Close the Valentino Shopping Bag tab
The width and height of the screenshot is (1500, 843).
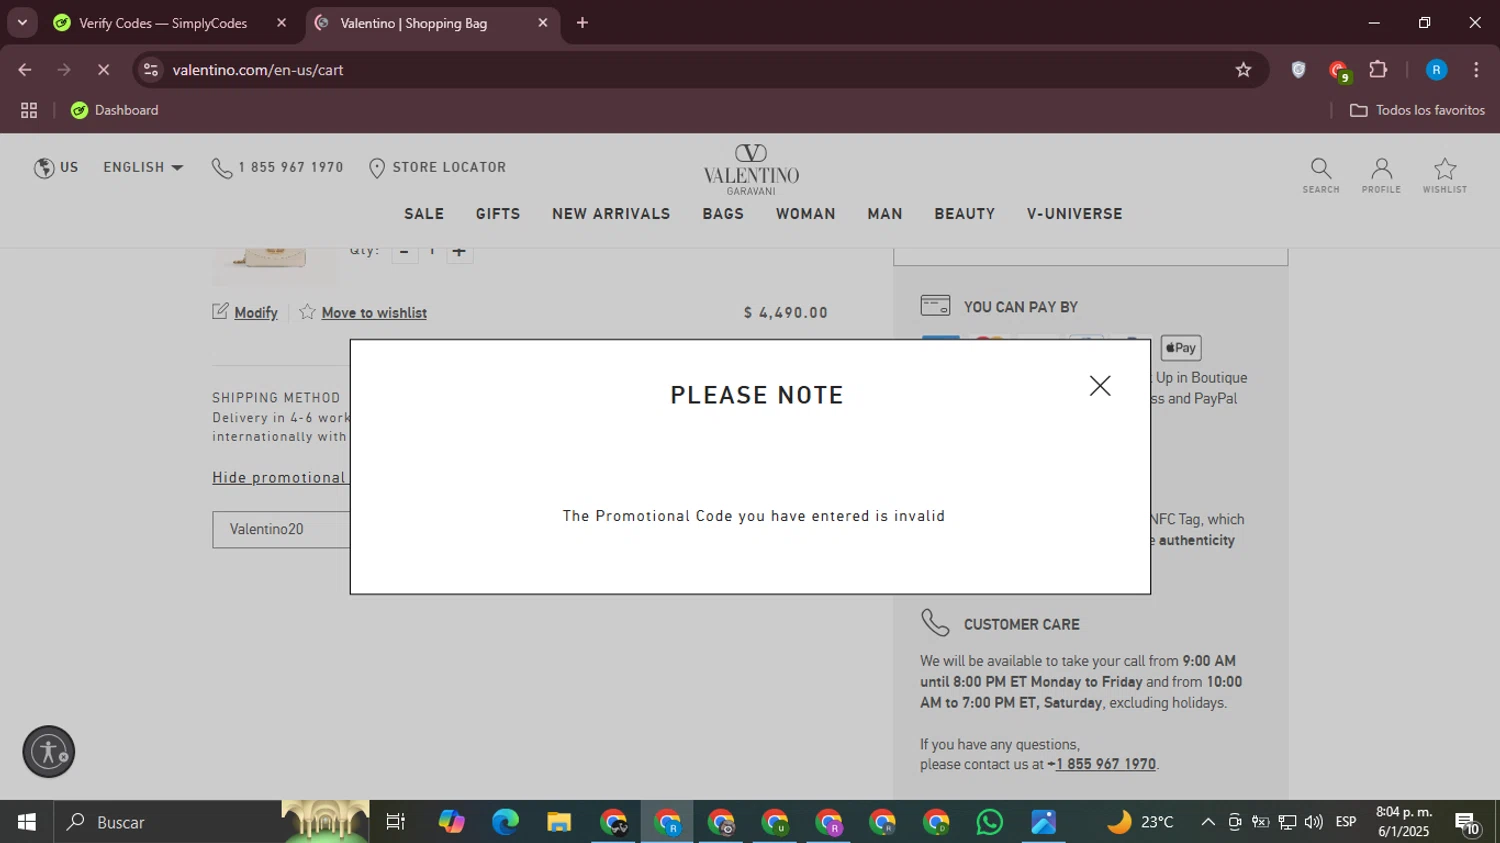click(543, 23)
